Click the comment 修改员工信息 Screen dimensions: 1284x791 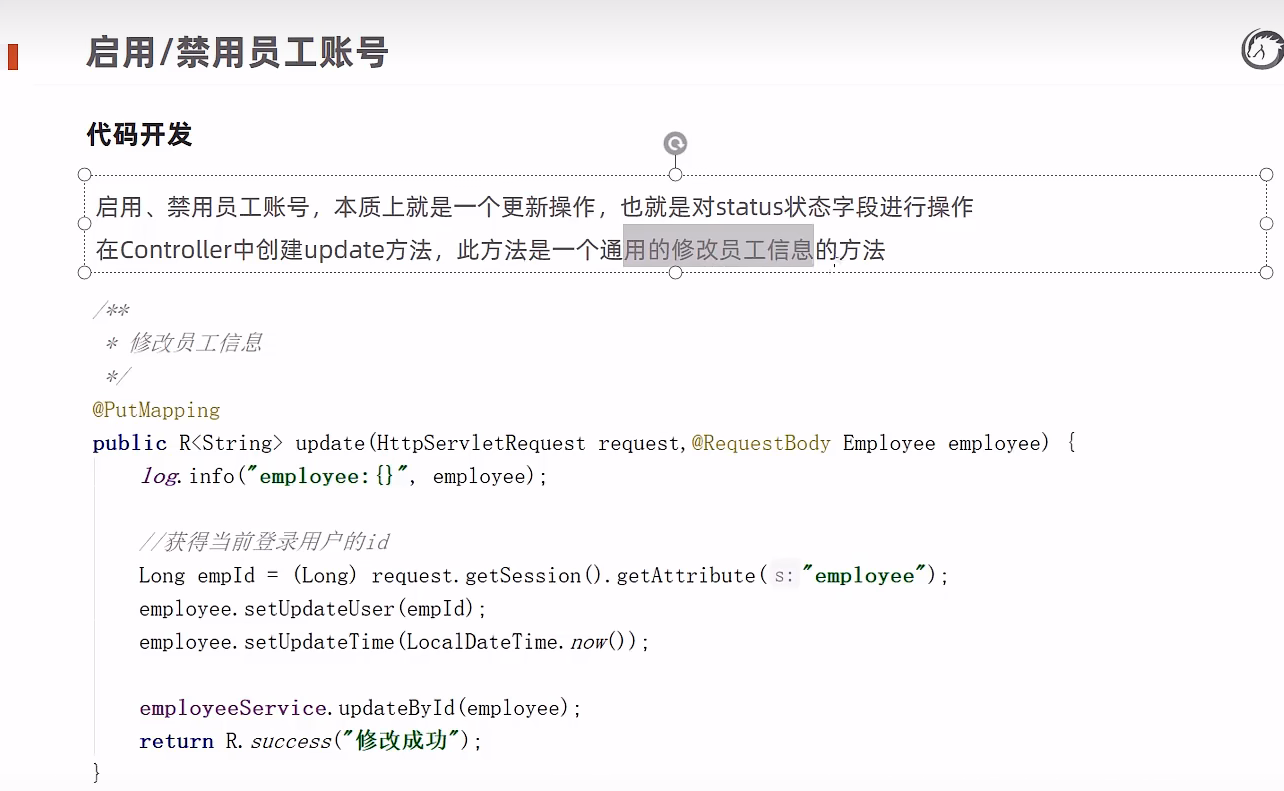pyautogui.click(x=196, y=343)
